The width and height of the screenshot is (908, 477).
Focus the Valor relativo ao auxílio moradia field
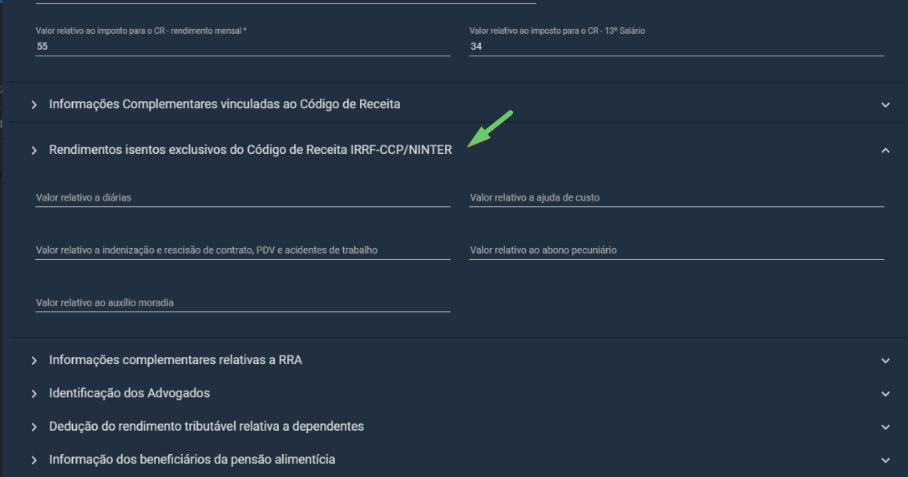243,303
